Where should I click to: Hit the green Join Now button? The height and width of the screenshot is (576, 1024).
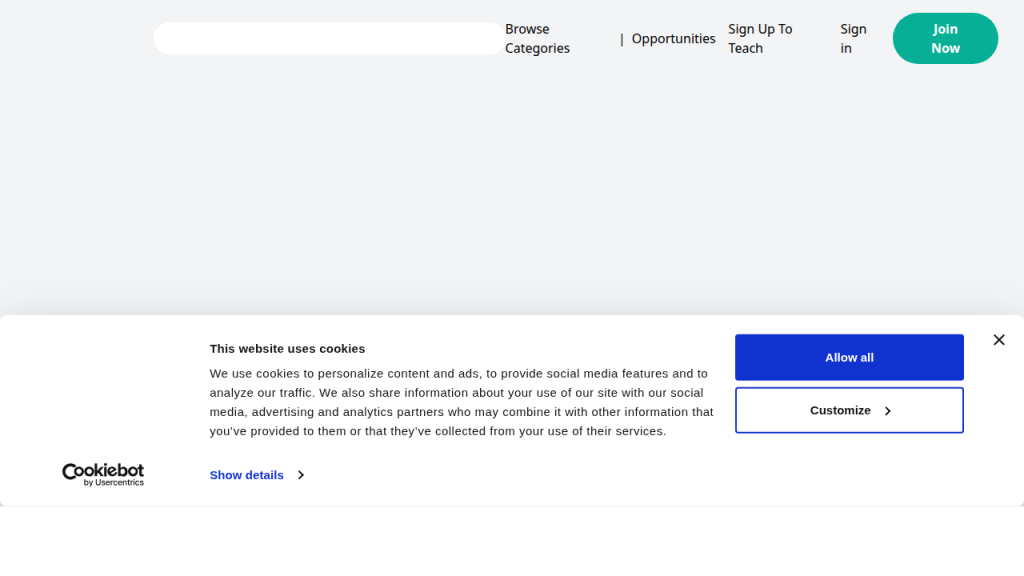click(x=945, y=39)
